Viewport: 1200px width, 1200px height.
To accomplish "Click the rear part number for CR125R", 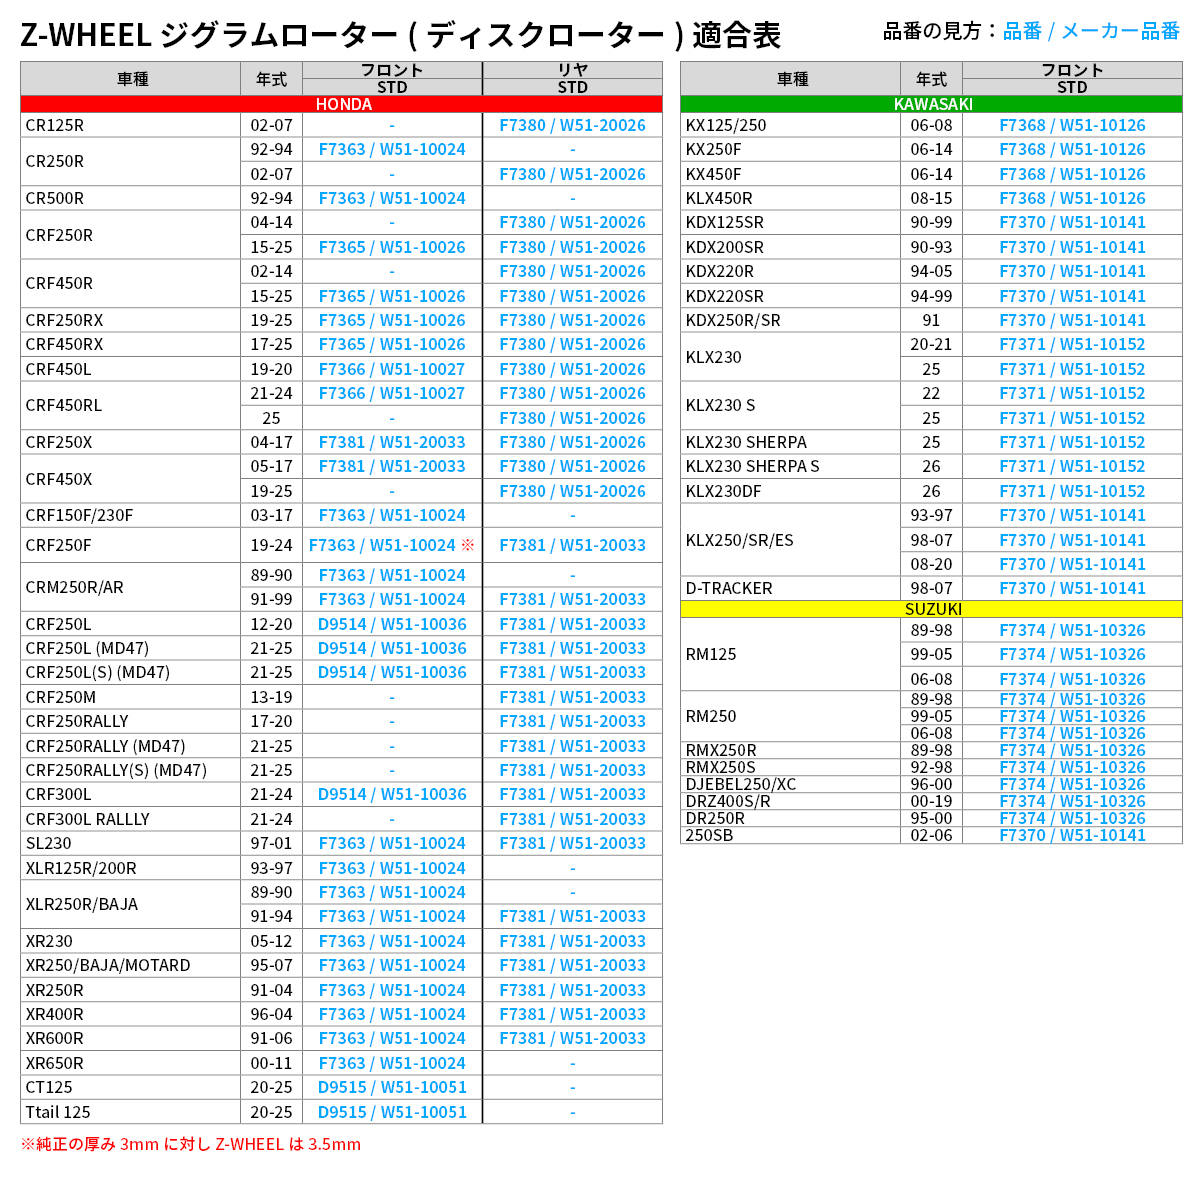I will tap(572, 125).
